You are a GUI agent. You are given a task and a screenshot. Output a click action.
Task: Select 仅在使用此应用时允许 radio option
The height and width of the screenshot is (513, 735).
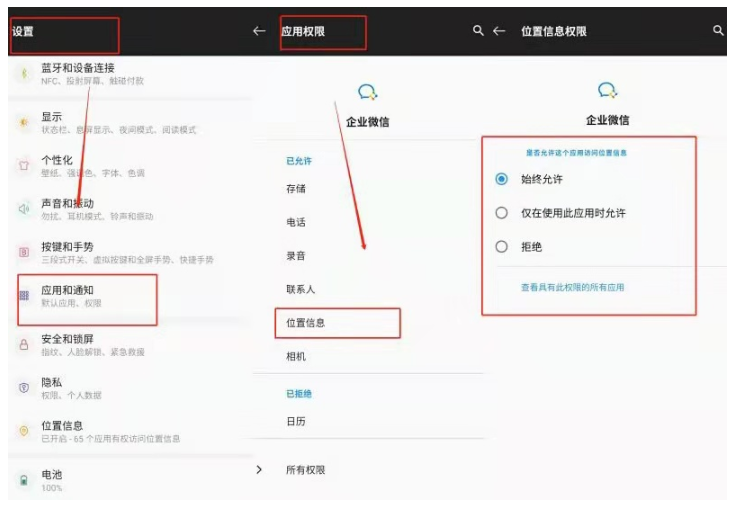click(502, 213)
